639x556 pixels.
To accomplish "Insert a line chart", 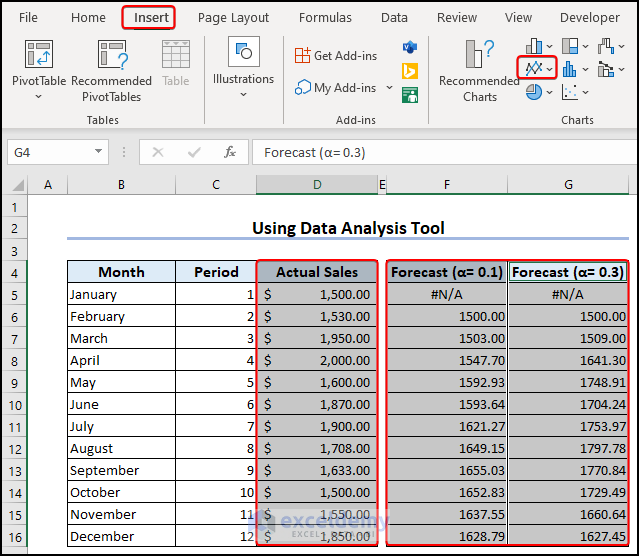I will click(x=535, y=68).
